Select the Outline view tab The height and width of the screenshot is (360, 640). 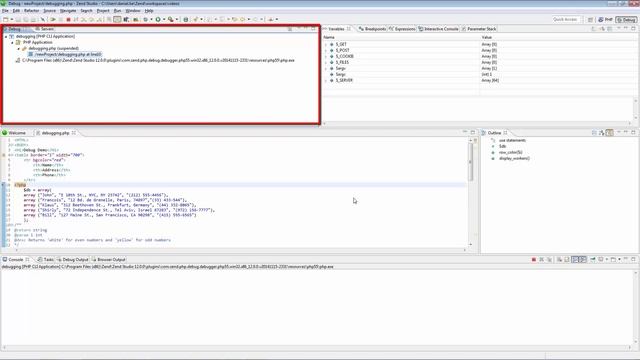(494, 133)
